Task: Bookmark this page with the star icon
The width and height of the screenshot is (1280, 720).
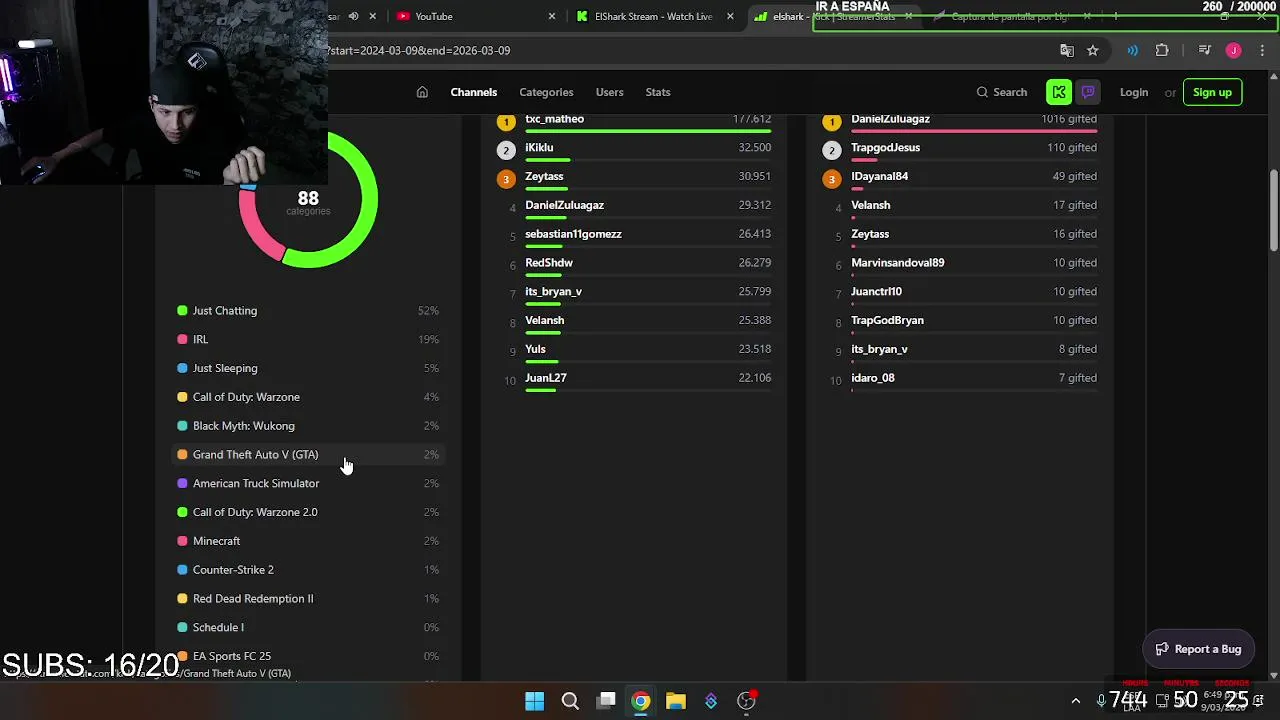Action: 1093,50
